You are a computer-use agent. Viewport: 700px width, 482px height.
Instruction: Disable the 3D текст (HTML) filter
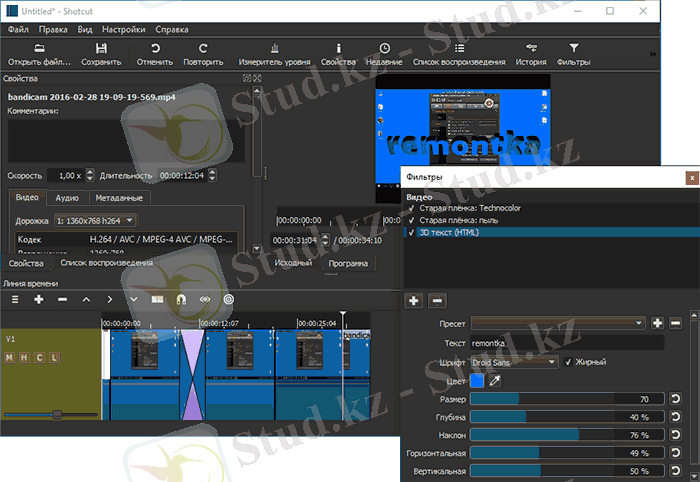(x=411, y=232)
